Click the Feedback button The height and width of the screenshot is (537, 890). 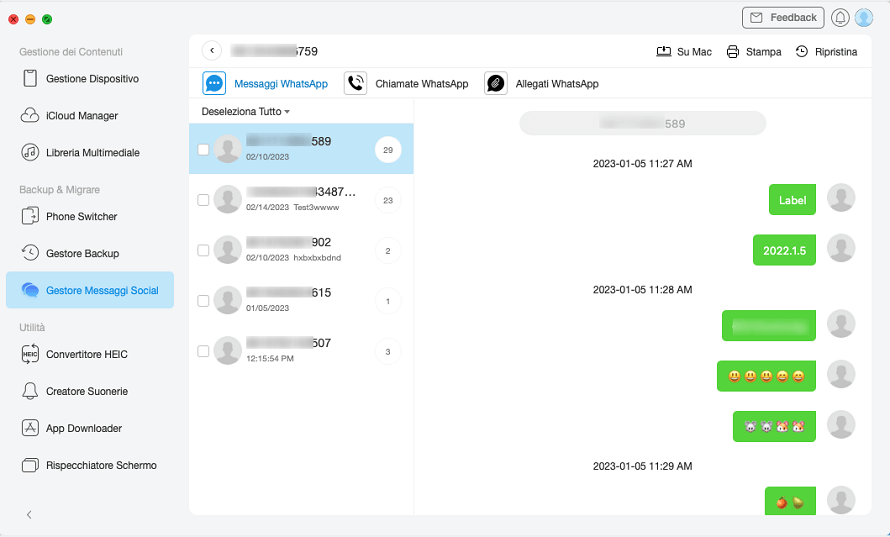click(x=782, y=18)
